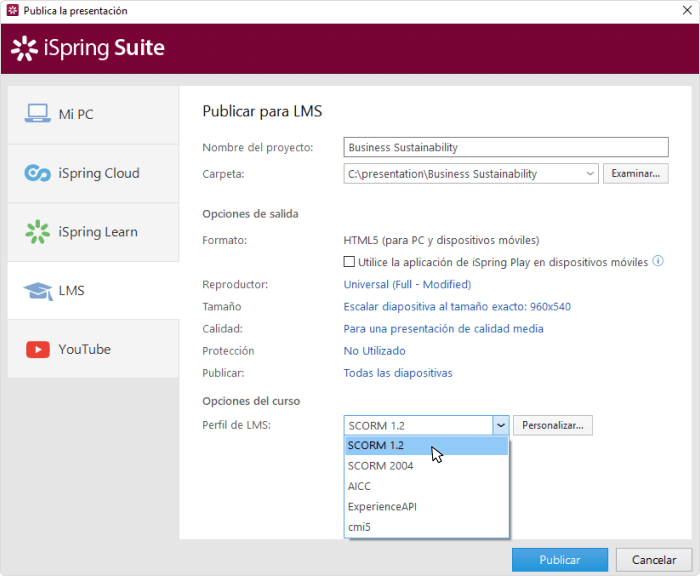Image resolution: width=700 pixels, height=576 pixels.
Task: Click the No Utilizado protection link
Action: pos(375,351)
